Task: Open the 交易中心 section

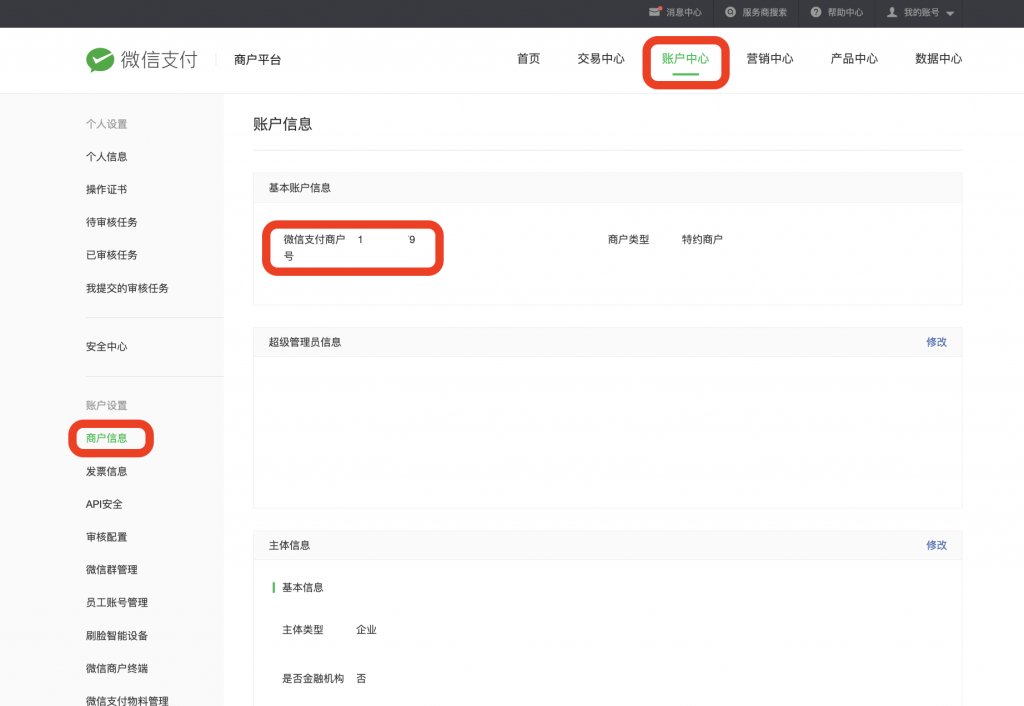Action: point(600,59)
